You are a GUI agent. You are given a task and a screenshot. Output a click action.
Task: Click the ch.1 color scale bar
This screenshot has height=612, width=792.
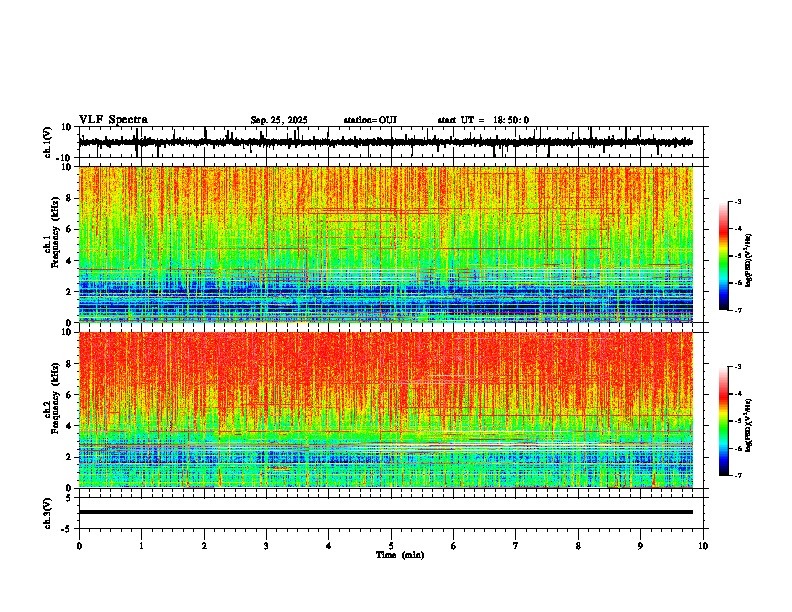(723, 256)
